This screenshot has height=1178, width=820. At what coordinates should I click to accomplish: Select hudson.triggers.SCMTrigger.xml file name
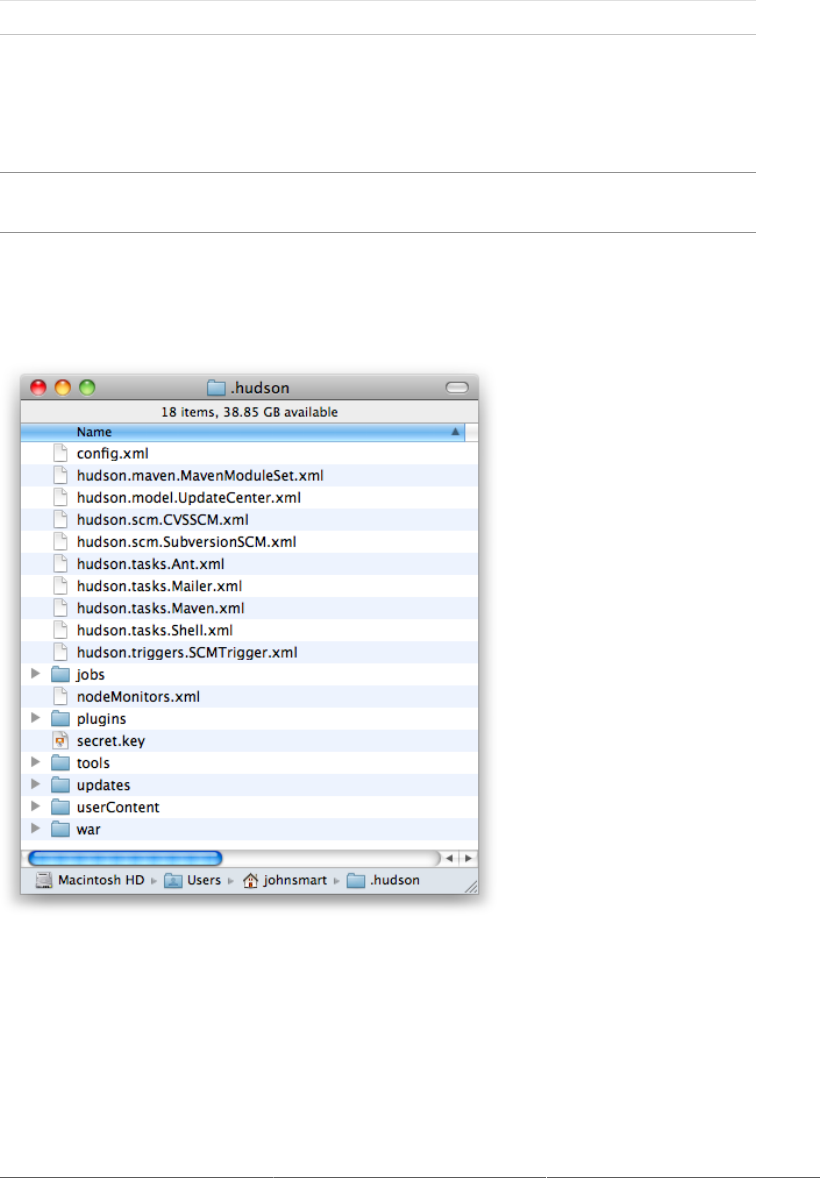tap(187, 653)
